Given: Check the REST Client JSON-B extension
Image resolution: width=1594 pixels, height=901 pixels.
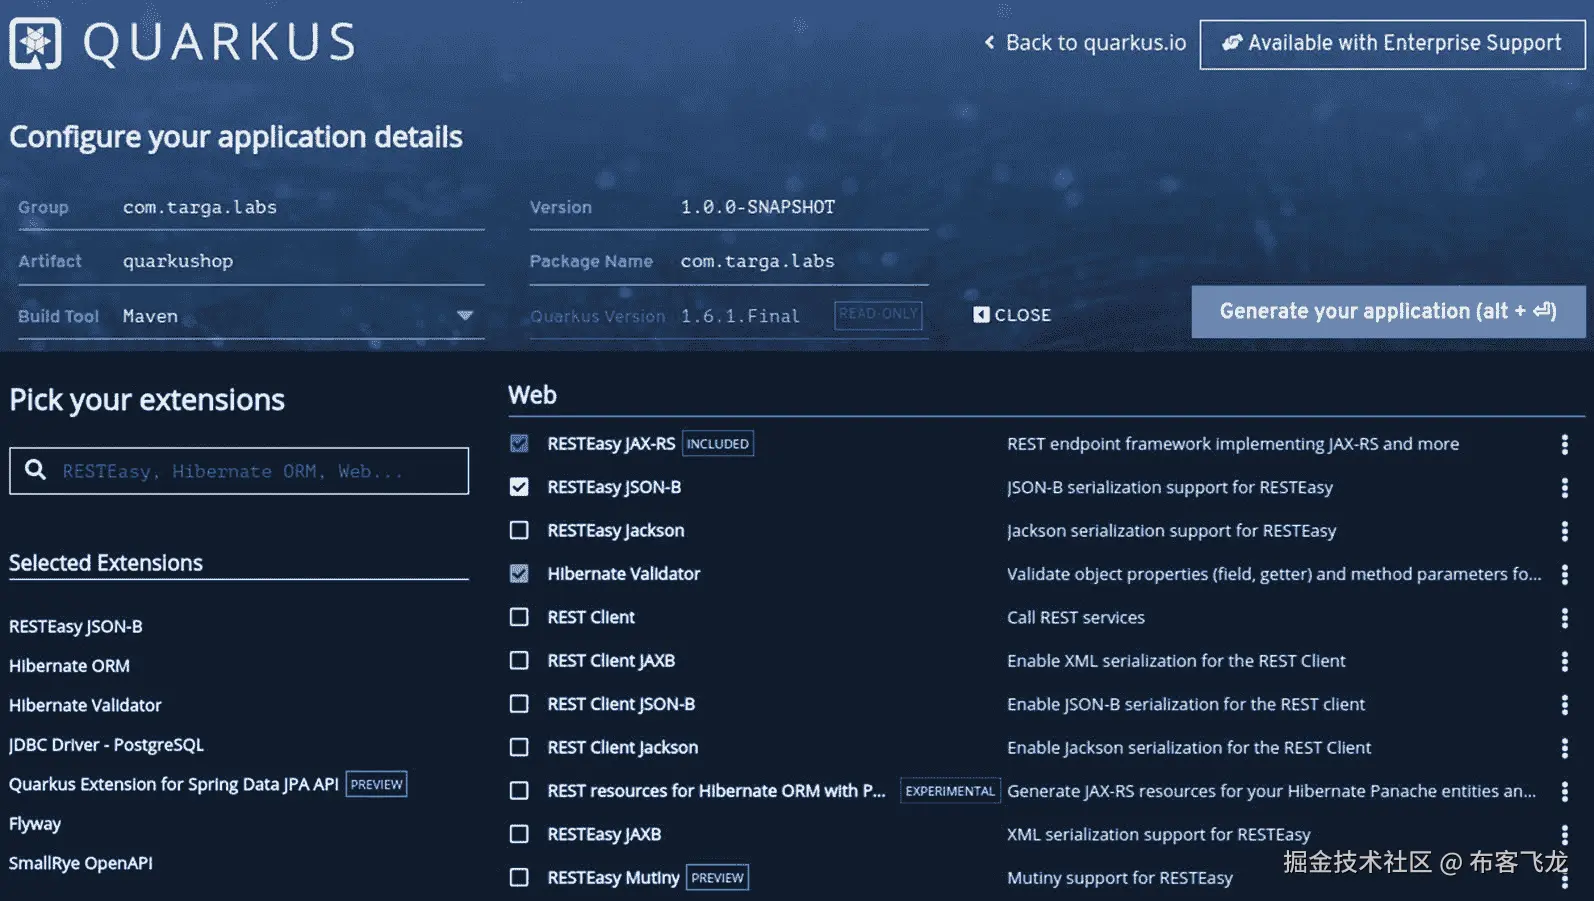Looking at the screenshot, I should tap(519, 704).
